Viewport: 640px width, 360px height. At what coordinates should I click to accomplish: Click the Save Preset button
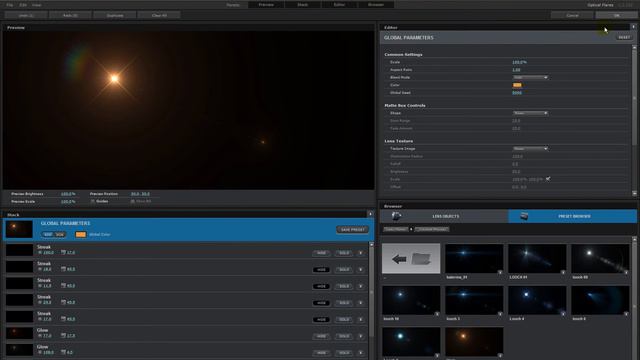(x=353, y=229)
